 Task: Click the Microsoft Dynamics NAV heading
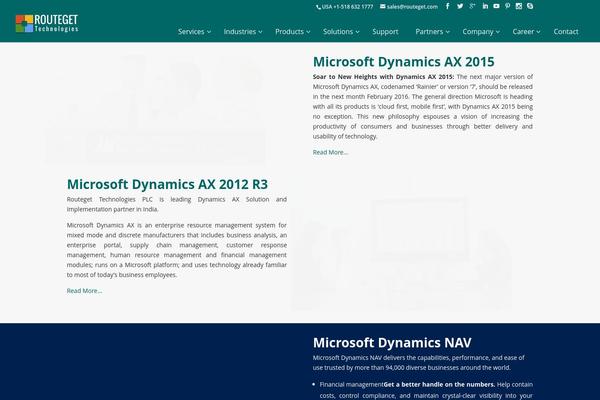point(392,343)
